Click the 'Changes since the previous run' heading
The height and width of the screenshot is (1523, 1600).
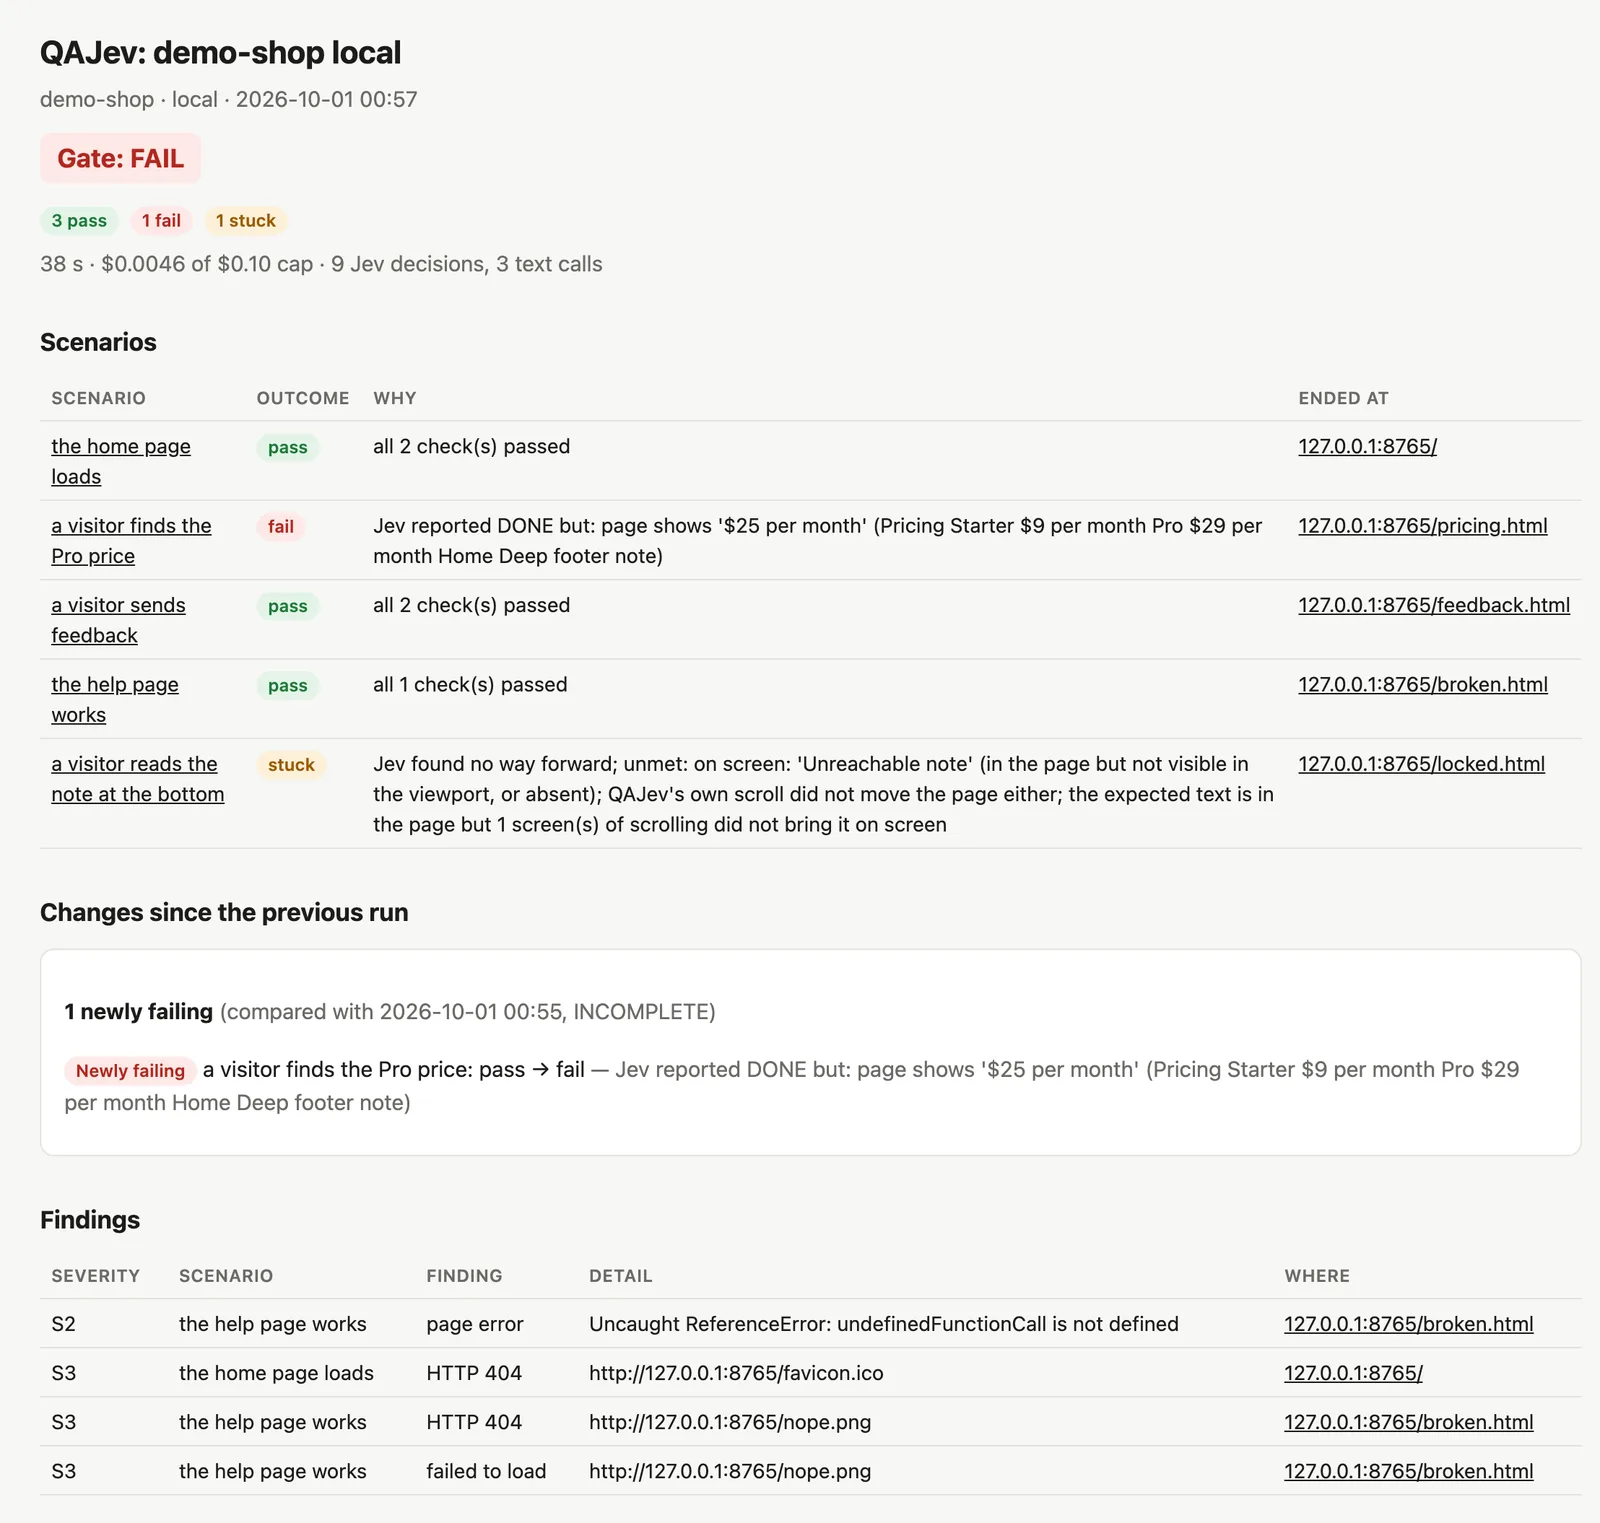point(224,912)
